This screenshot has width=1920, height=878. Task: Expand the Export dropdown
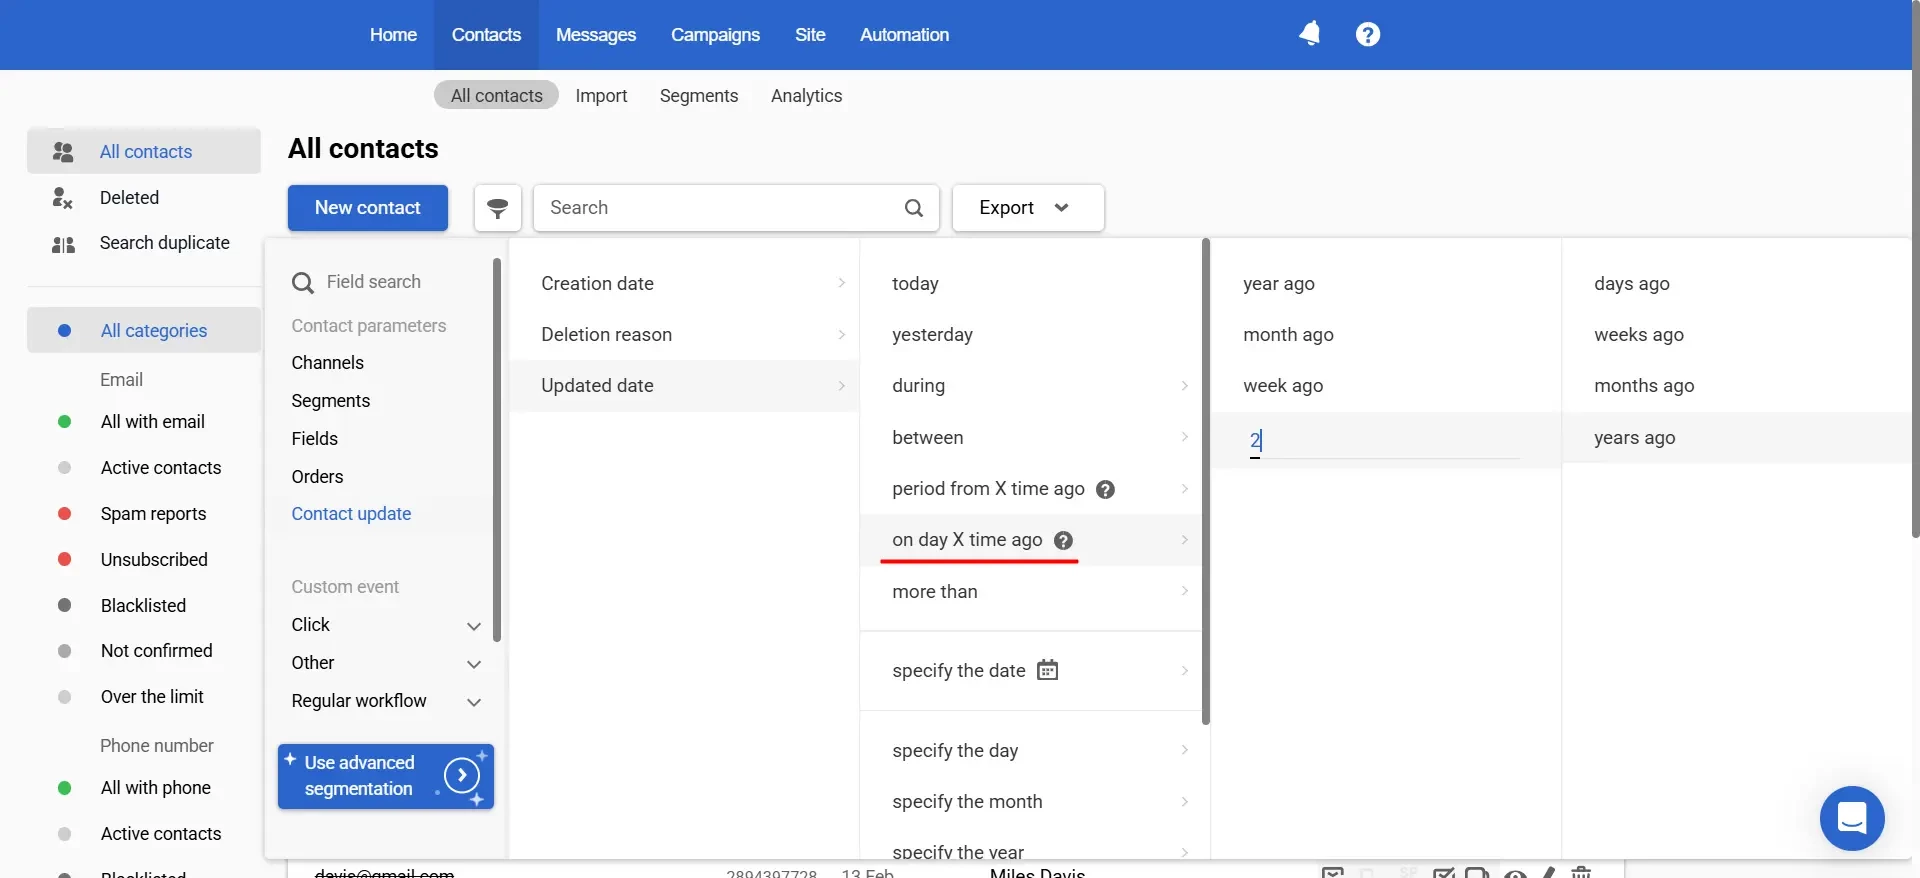pyautogui.click(x=1027, y=208)
